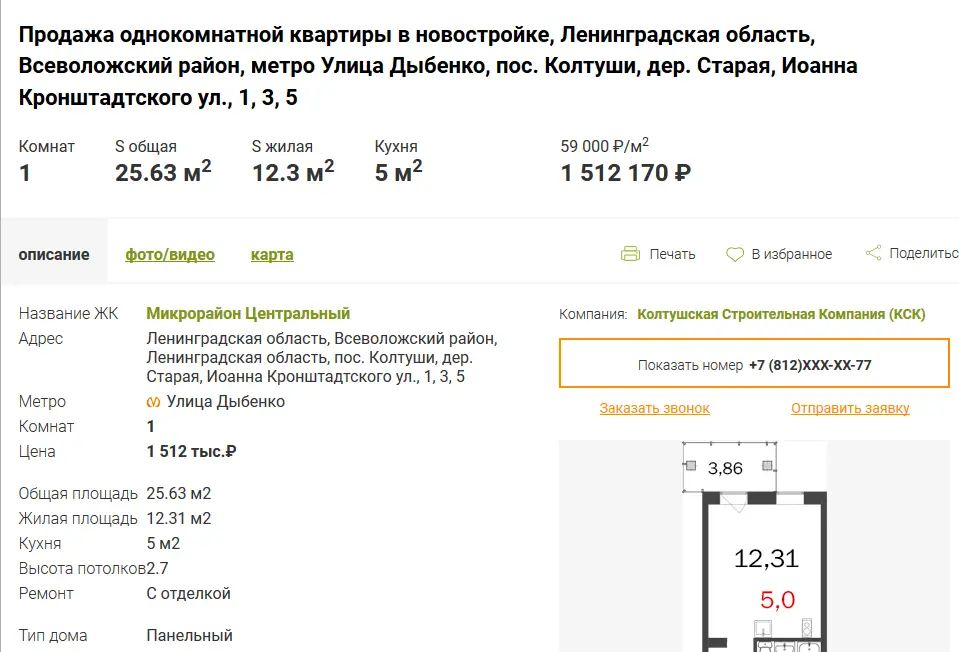Click the 3,86 balcony area on plan
The image size is (959, 652).
point(725,467)
